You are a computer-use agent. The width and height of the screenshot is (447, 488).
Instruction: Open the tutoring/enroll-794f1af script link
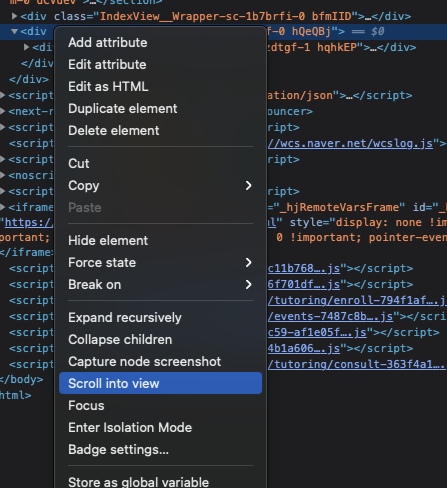coord(357,301)
